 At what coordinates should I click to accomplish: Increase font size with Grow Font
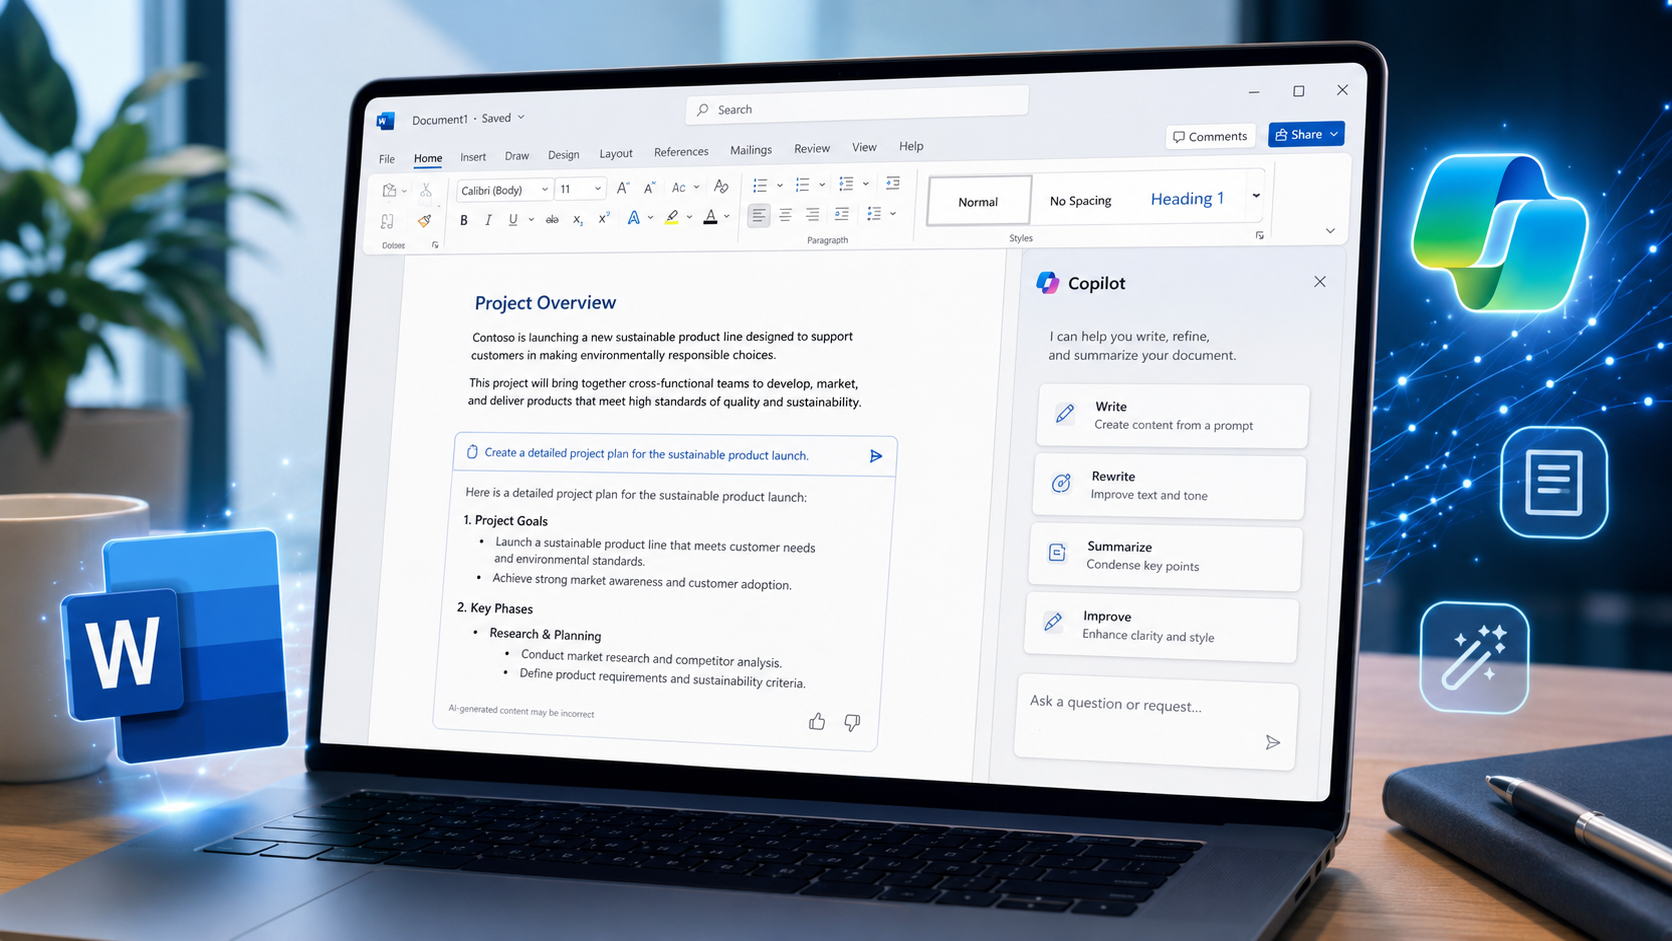click(x=623, y=188)
